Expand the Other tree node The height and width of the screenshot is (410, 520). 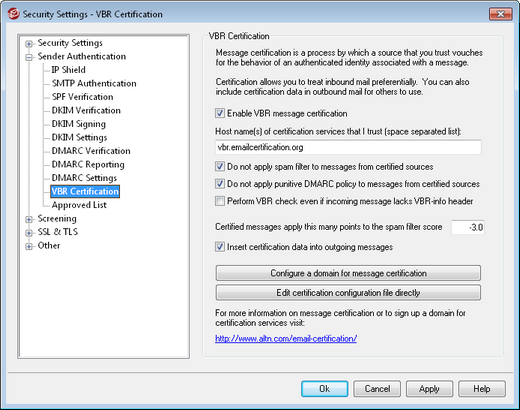pos(29,246)
